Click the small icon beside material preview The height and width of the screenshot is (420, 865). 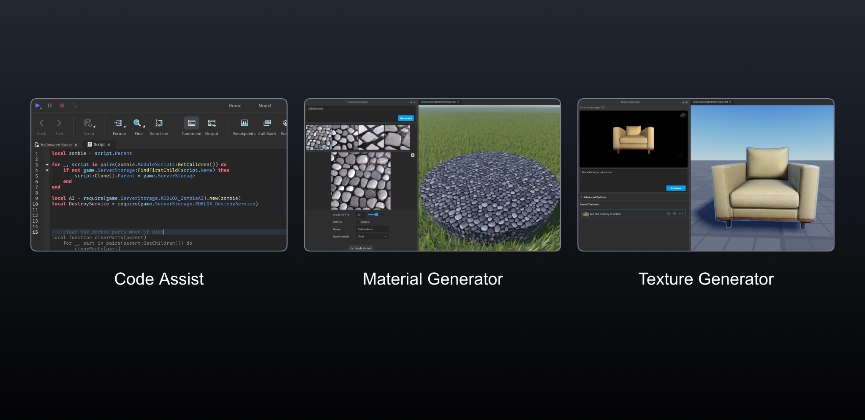[413, 156]
